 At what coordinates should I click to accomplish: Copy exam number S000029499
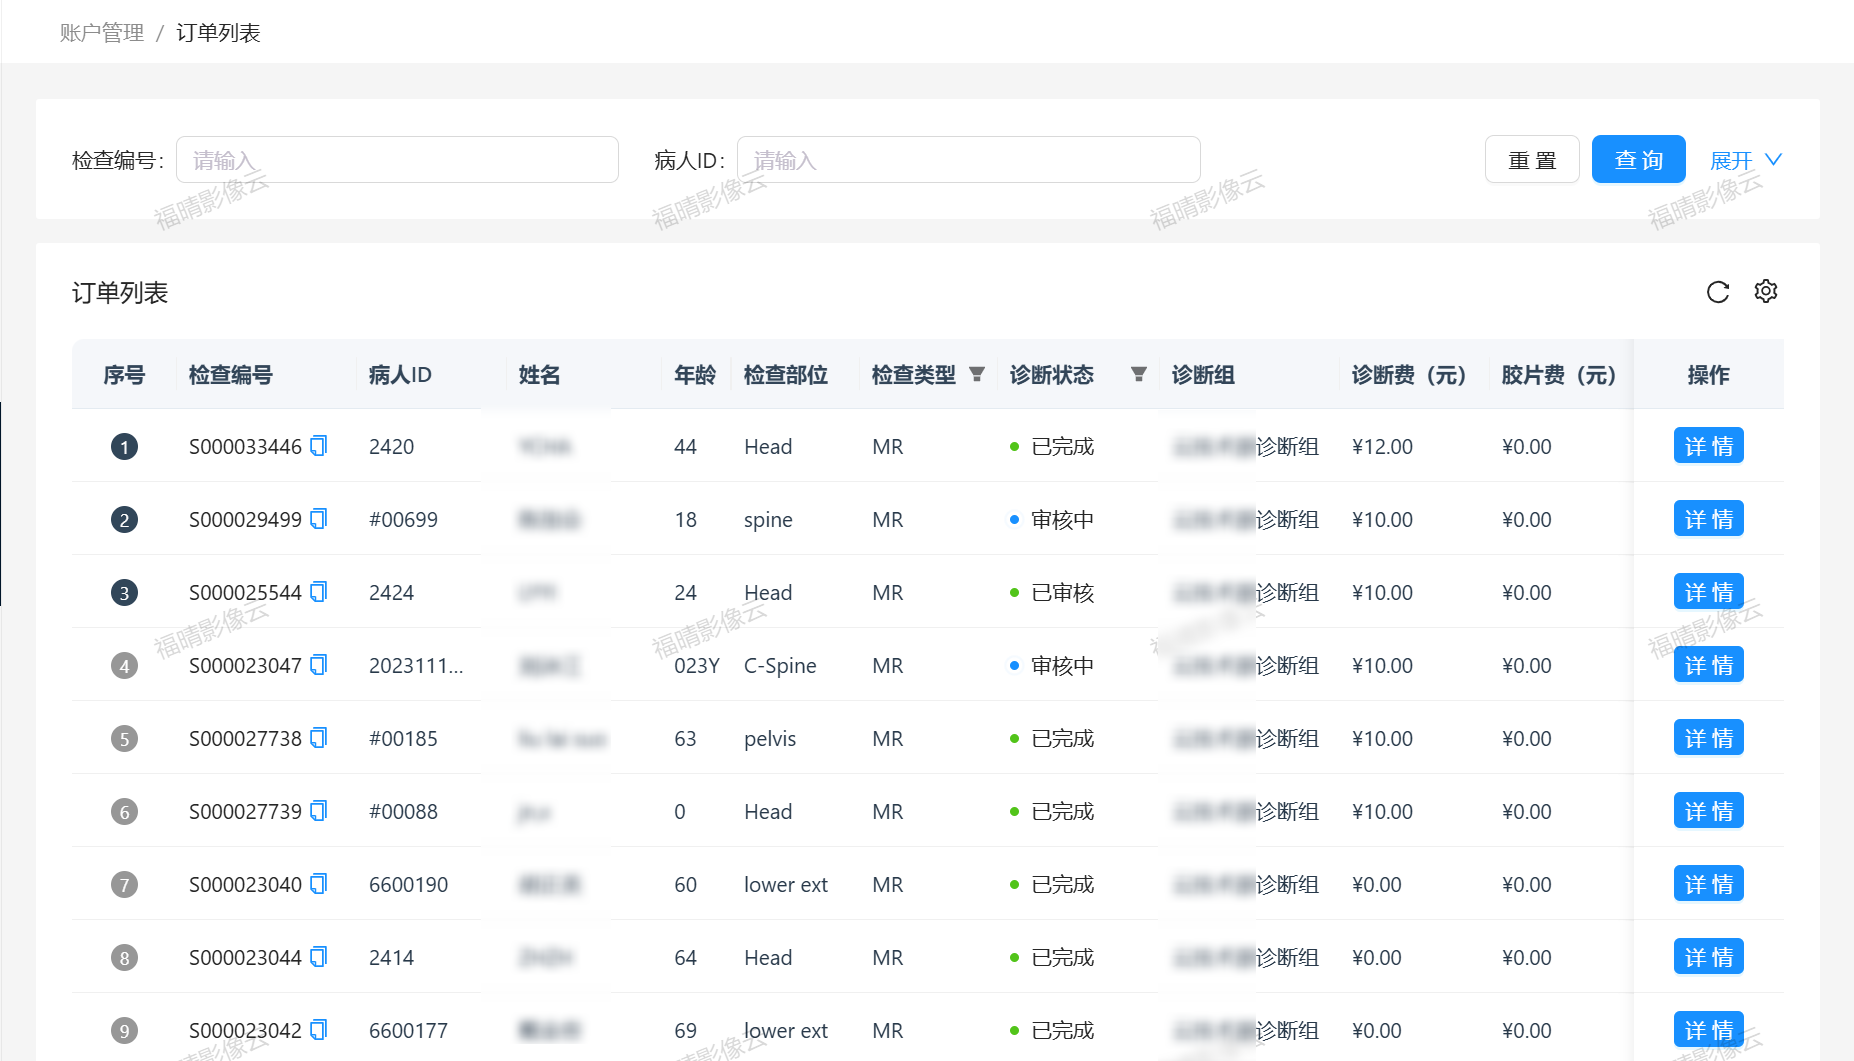coord(319,519)
